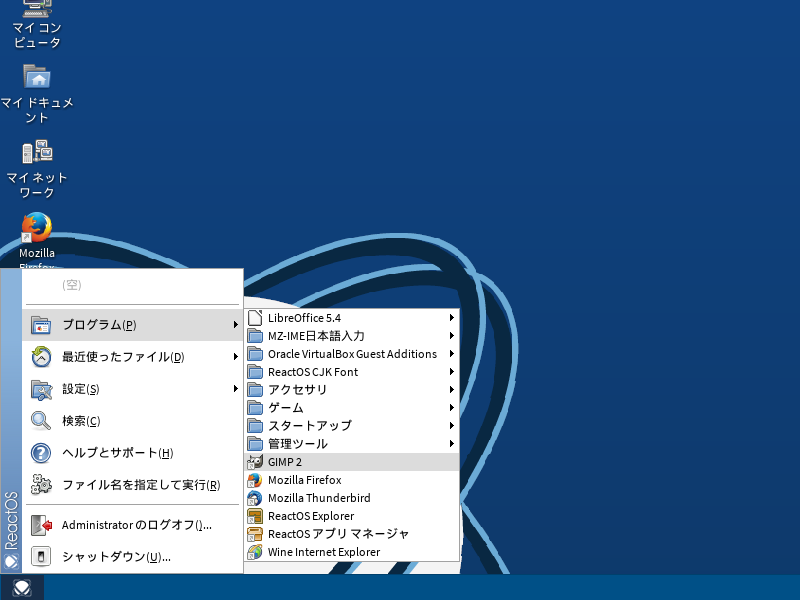Click the Shutdown power icon
Viewport: 800px width, 600px height.
click(41, 556)
